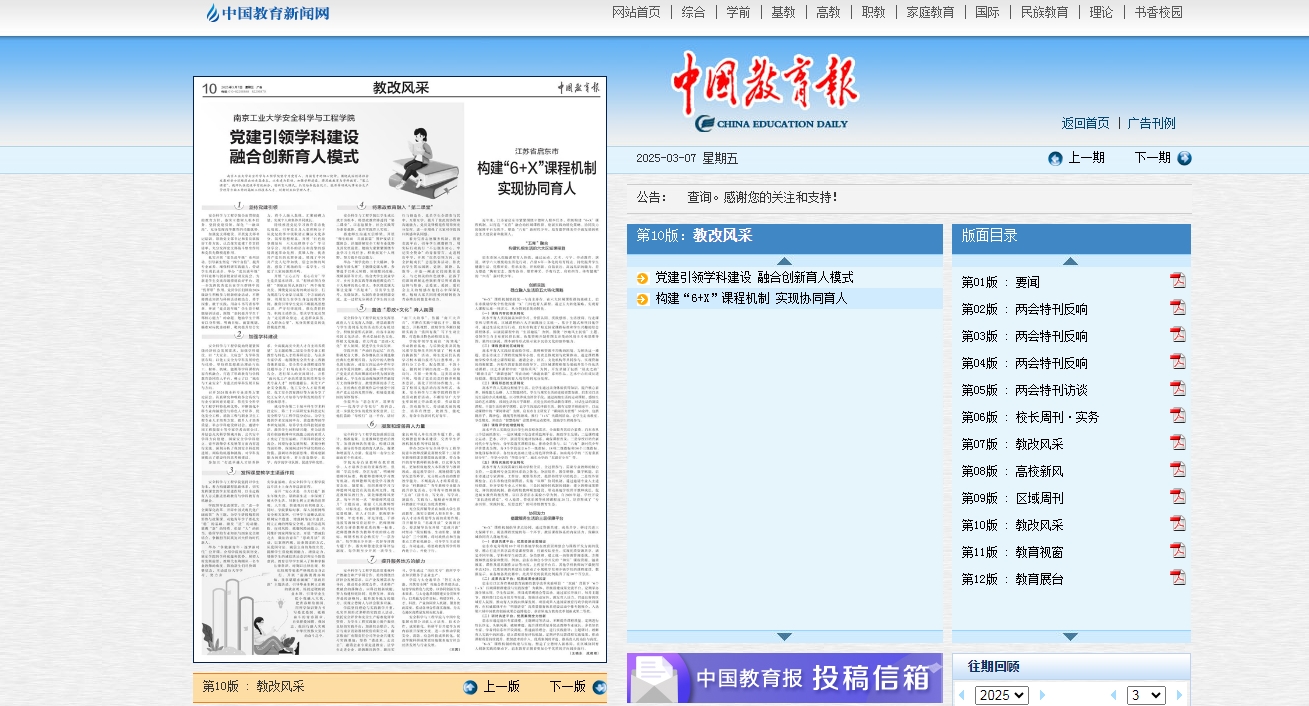Open PDF icon for 第01版 要闻
Screen dimensions: 1309x706
tap(1178, 281)
